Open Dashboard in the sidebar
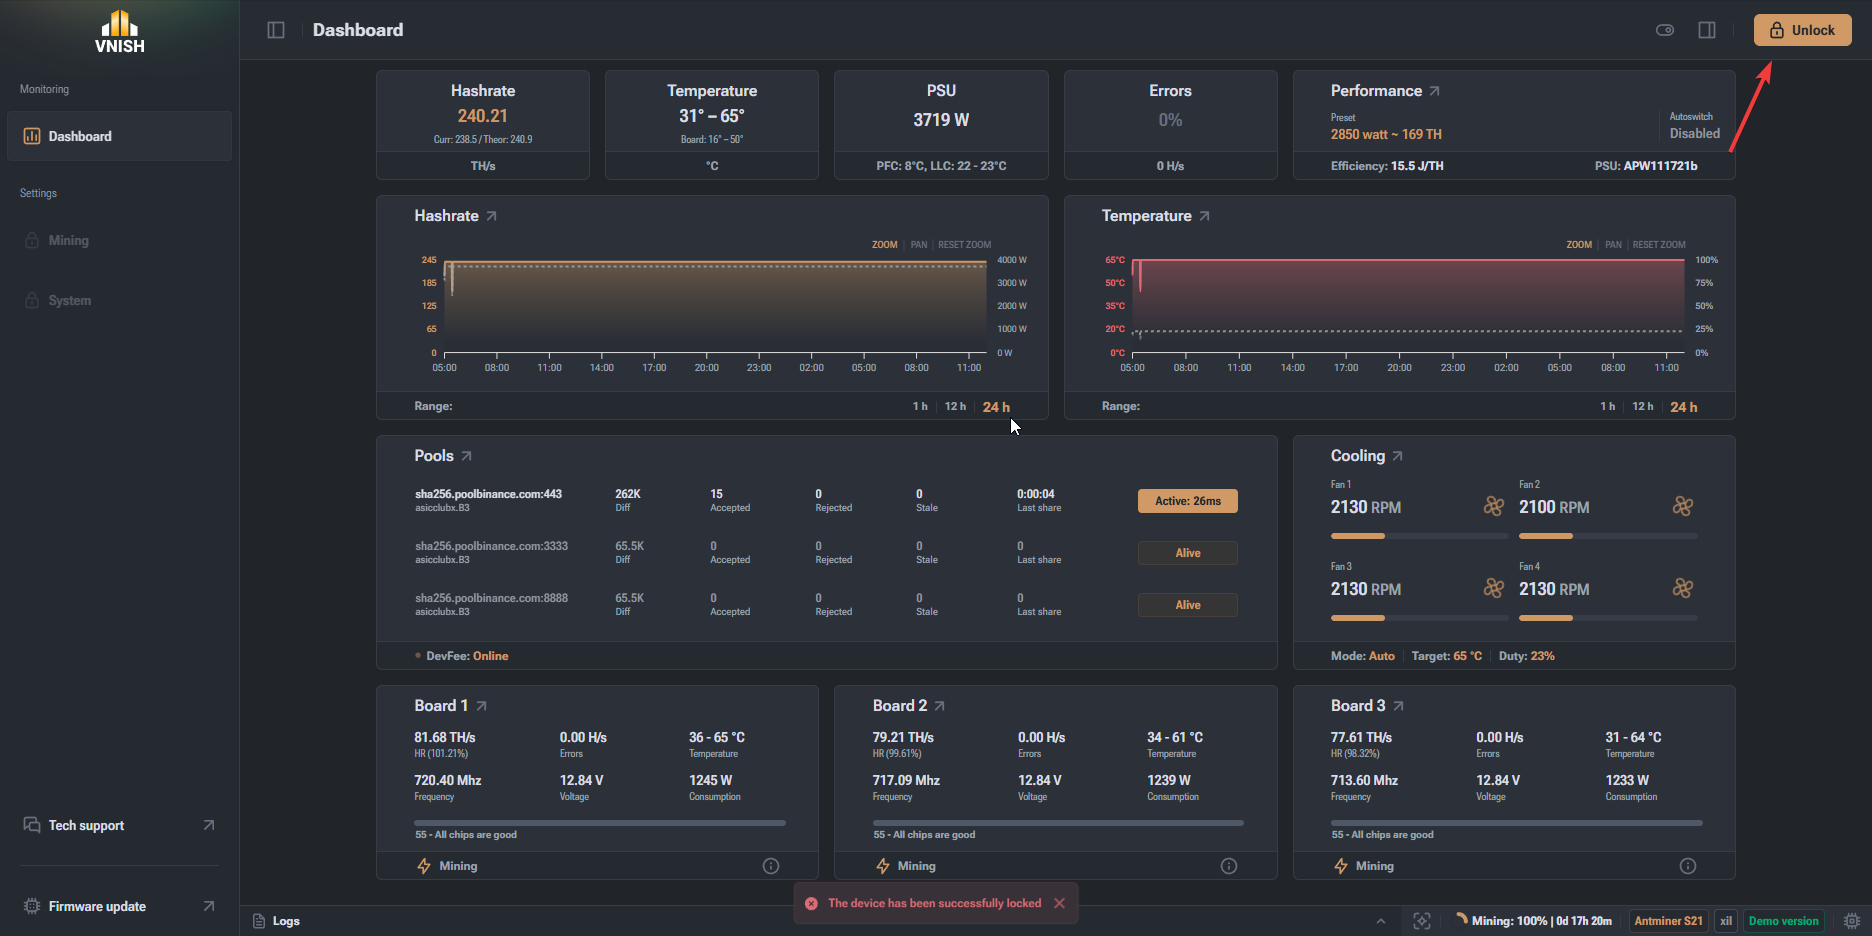 [119, 136]
